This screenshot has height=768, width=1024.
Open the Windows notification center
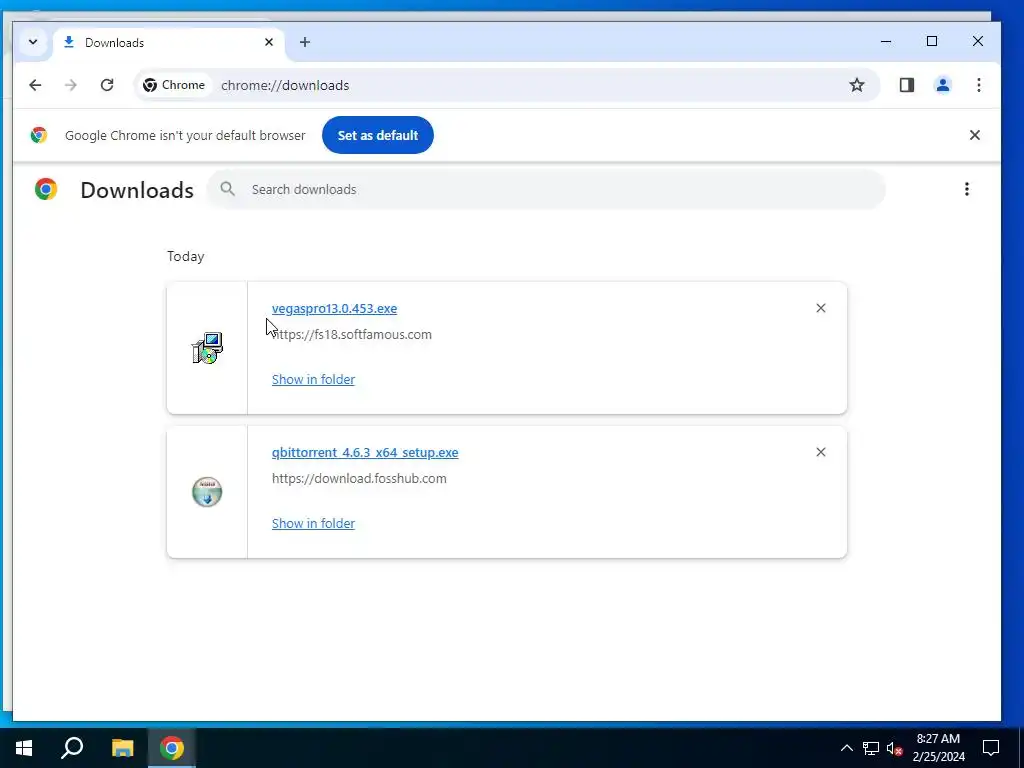pos(991,748)
